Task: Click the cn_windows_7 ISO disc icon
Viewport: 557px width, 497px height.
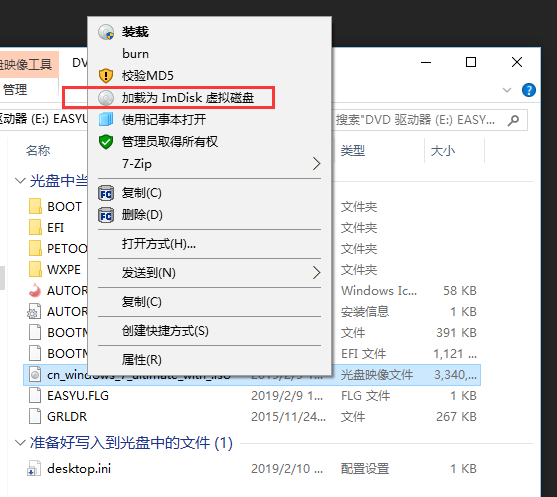Action: (34, 374)
